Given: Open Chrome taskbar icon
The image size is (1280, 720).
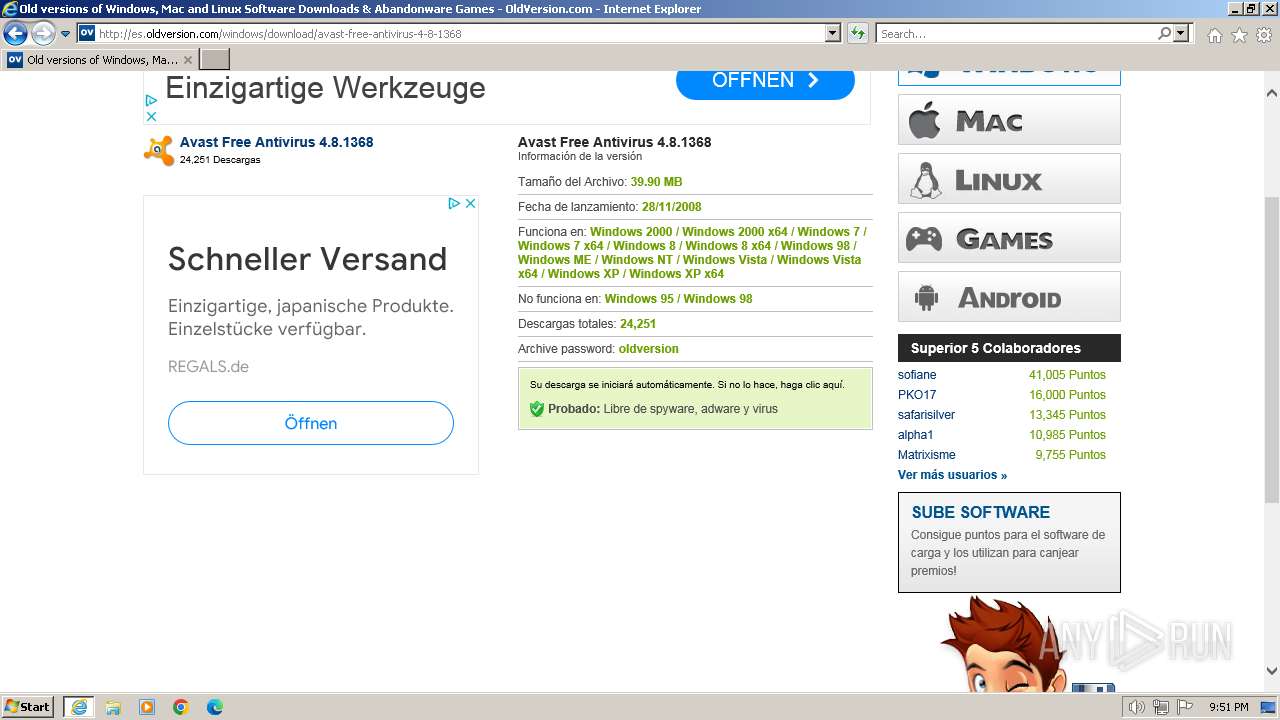Looking at the screenshot, I should [181, 707].
